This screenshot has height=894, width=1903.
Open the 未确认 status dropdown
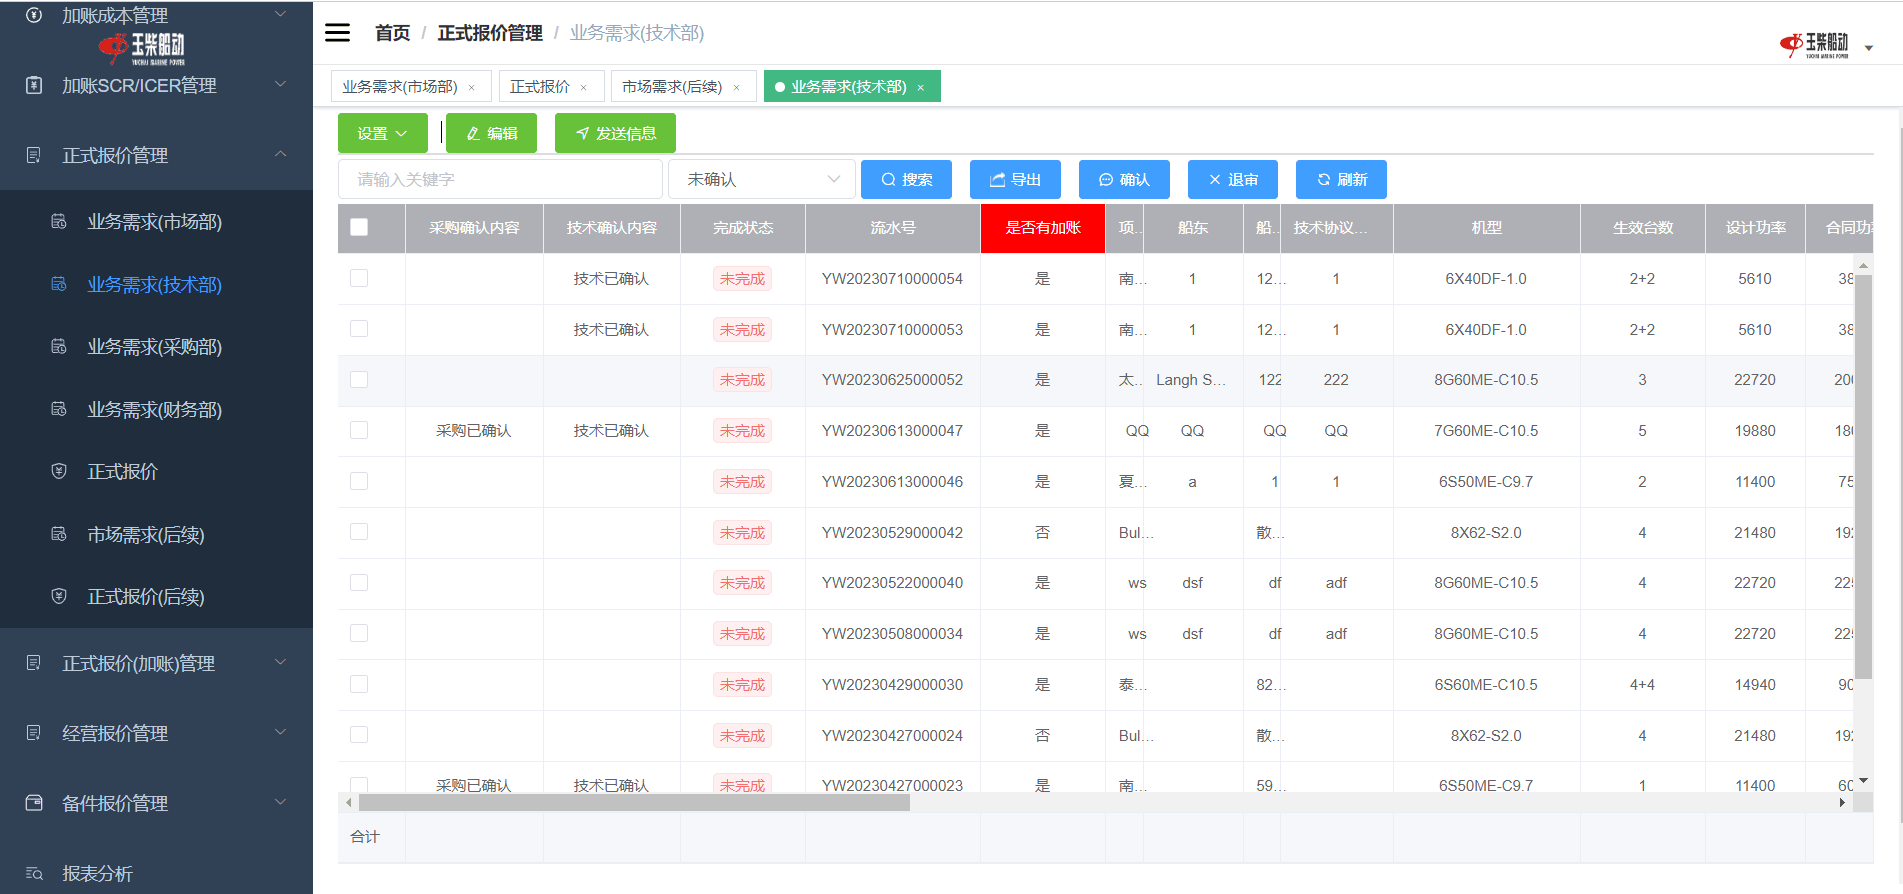761,179
